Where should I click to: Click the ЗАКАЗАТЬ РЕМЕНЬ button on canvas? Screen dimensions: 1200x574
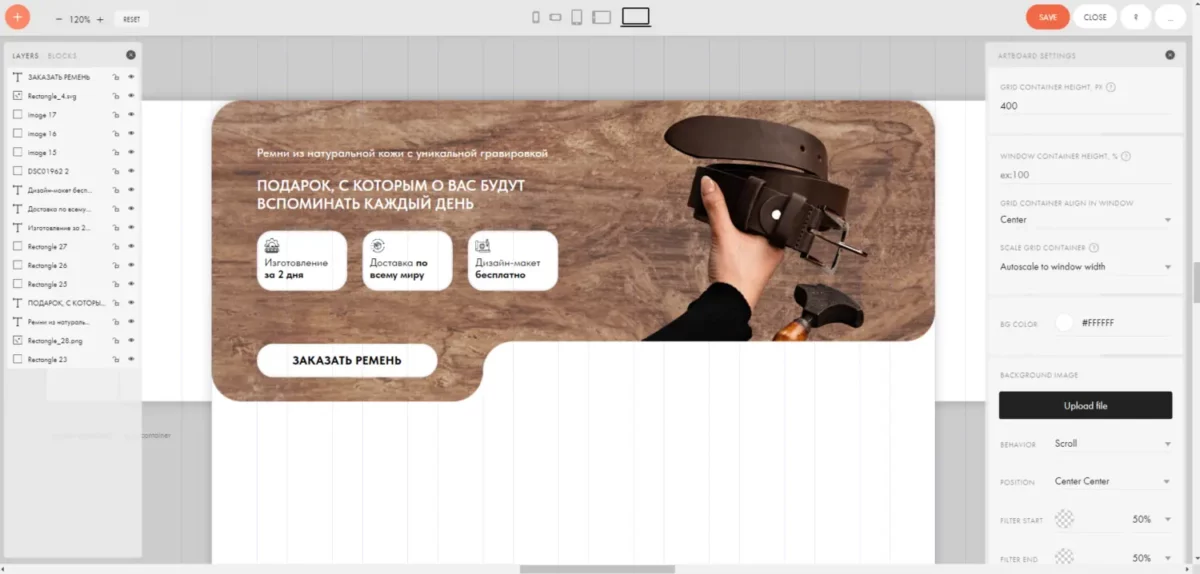pos(347,360)
